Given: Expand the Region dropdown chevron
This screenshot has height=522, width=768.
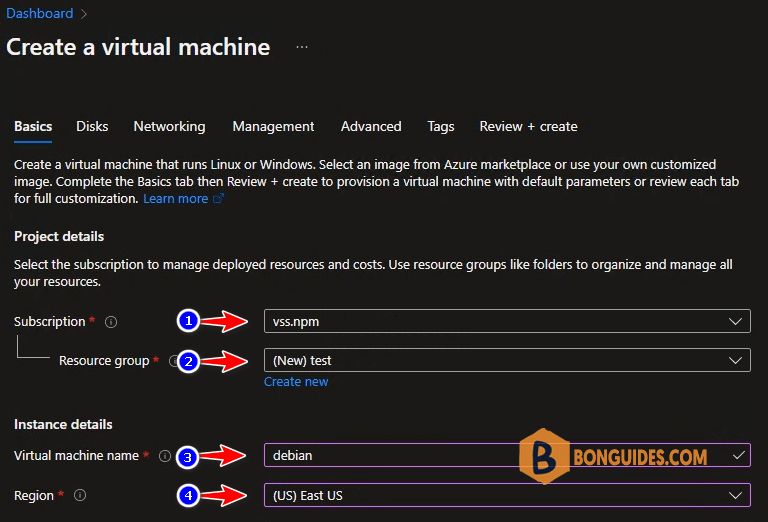Looking at the screenshot, I should [x=735, y=496].
